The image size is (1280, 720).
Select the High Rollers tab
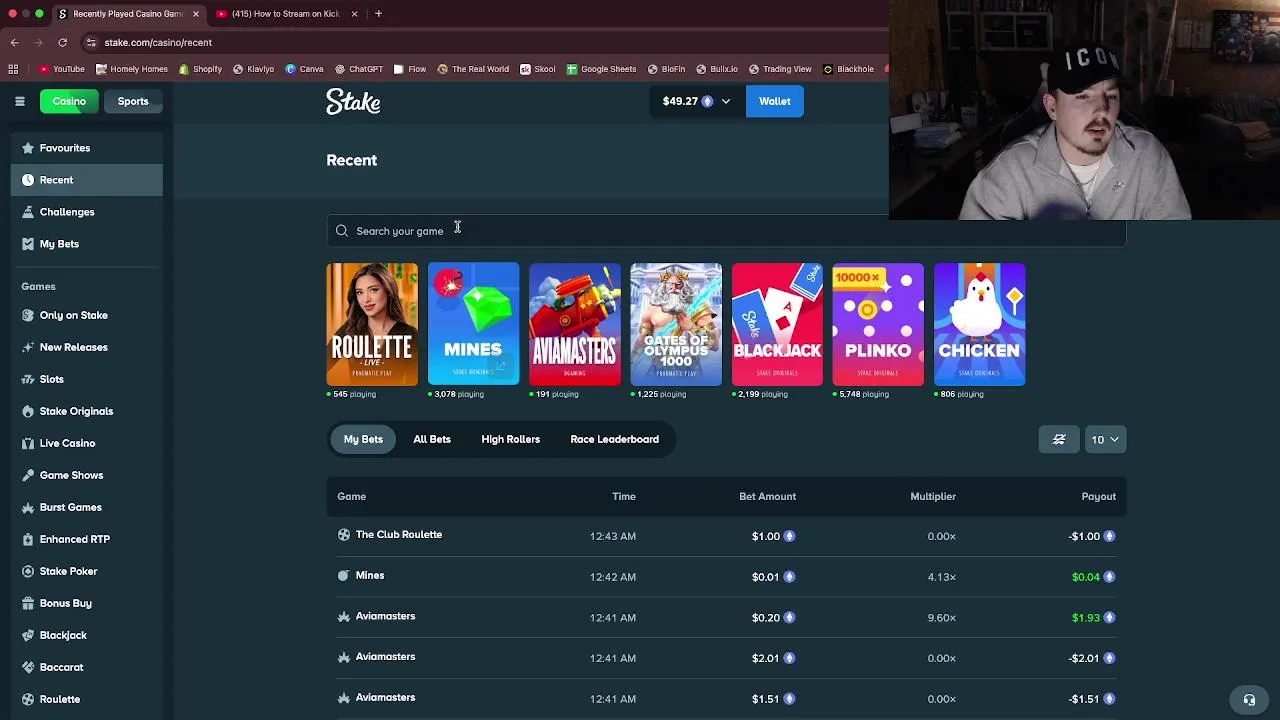(510, 439)
